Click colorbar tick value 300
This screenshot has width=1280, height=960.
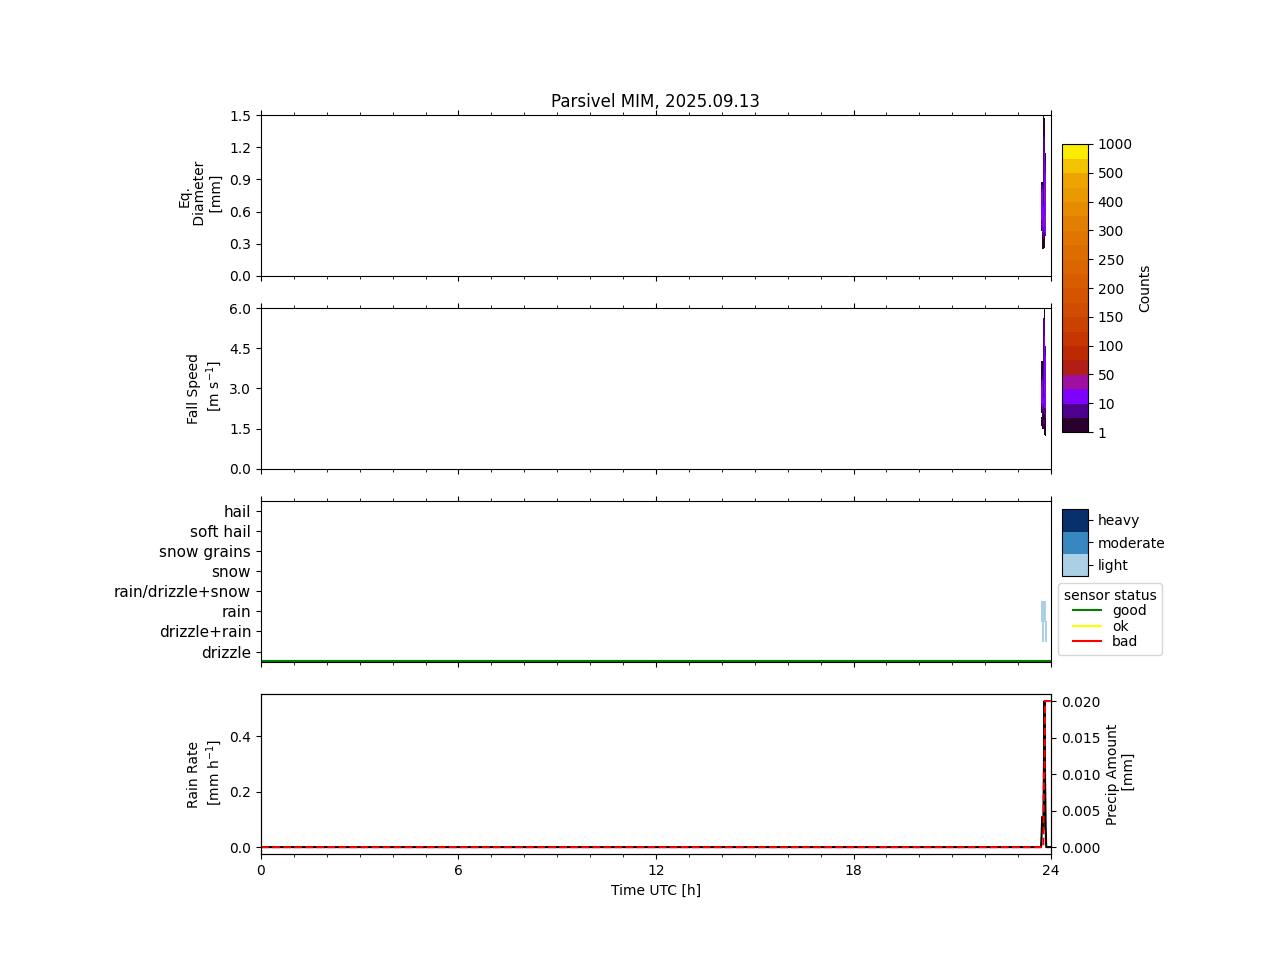point(1110,232)
